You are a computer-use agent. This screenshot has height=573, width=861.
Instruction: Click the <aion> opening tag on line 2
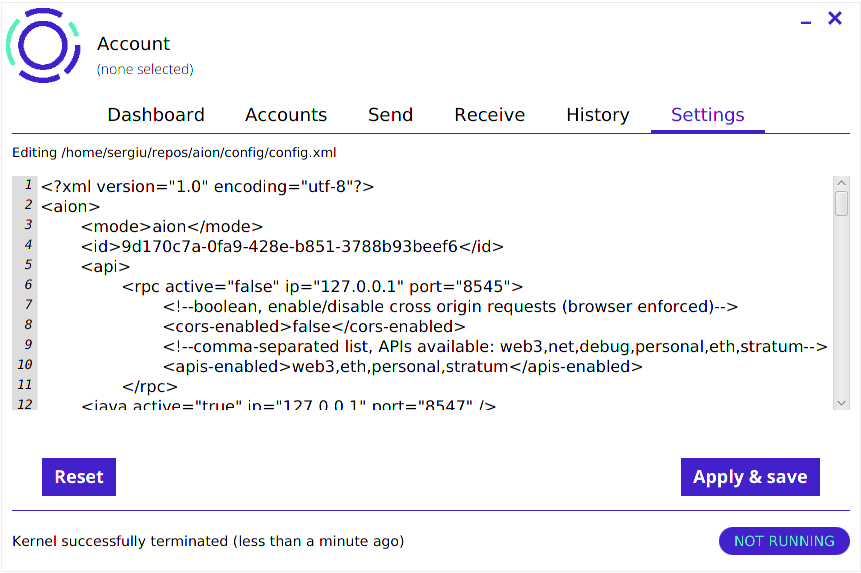70,206
